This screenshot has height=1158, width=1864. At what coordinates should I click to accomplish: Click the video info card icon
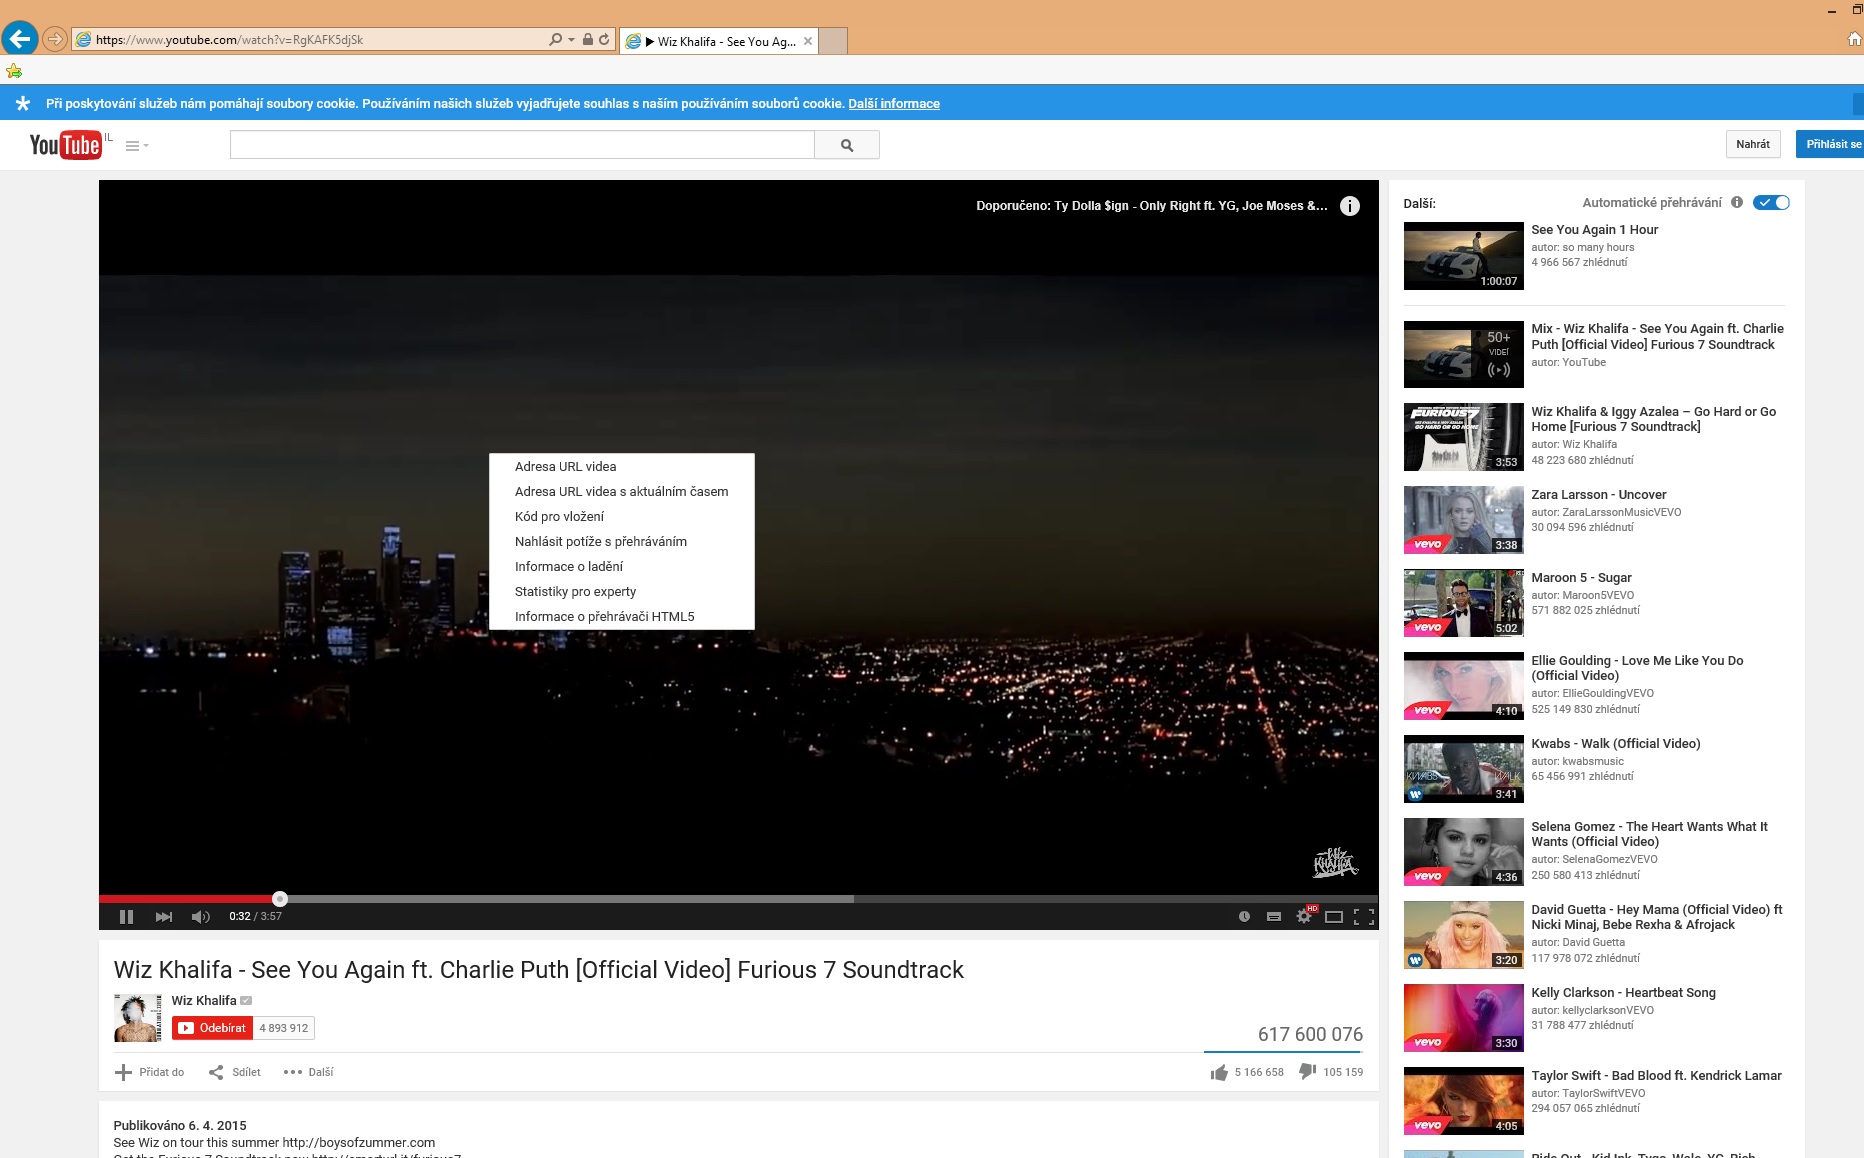click(1350, 206)
